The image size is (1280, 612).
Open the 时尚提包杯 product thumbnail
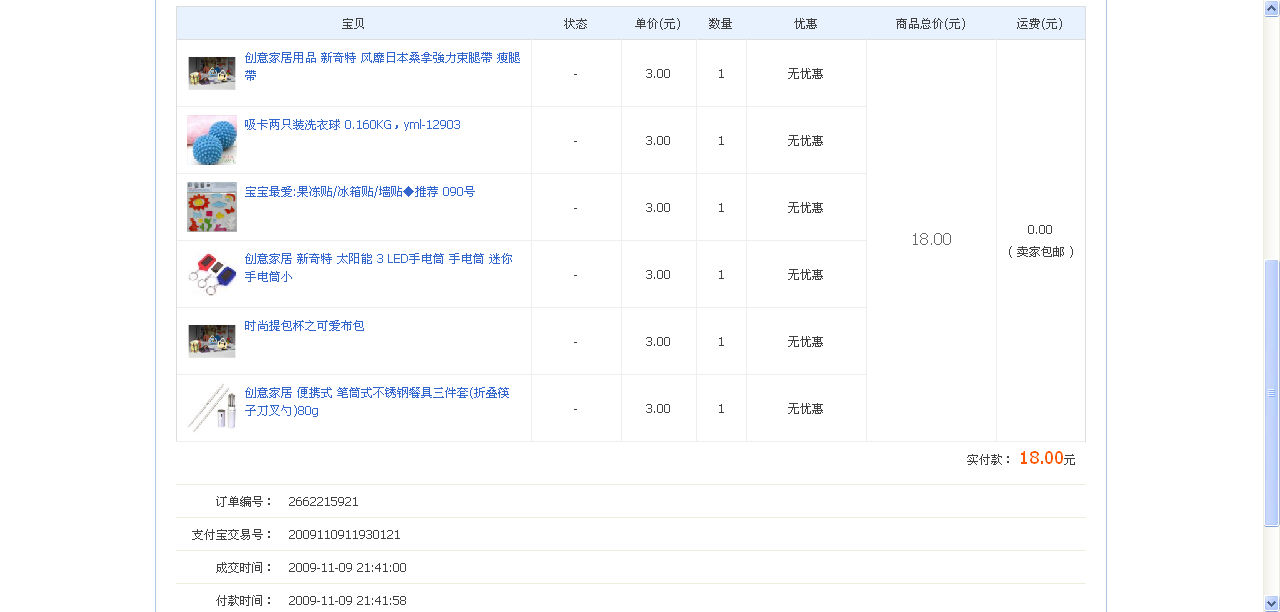pos(212,341)
